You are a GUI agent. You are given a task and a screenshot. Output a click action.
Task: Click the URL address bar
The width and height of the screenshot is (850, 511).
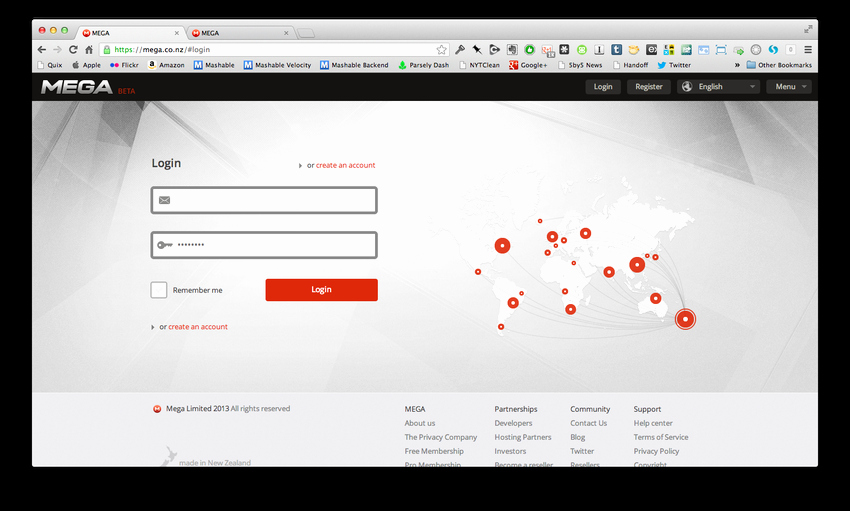coord(275,49)
